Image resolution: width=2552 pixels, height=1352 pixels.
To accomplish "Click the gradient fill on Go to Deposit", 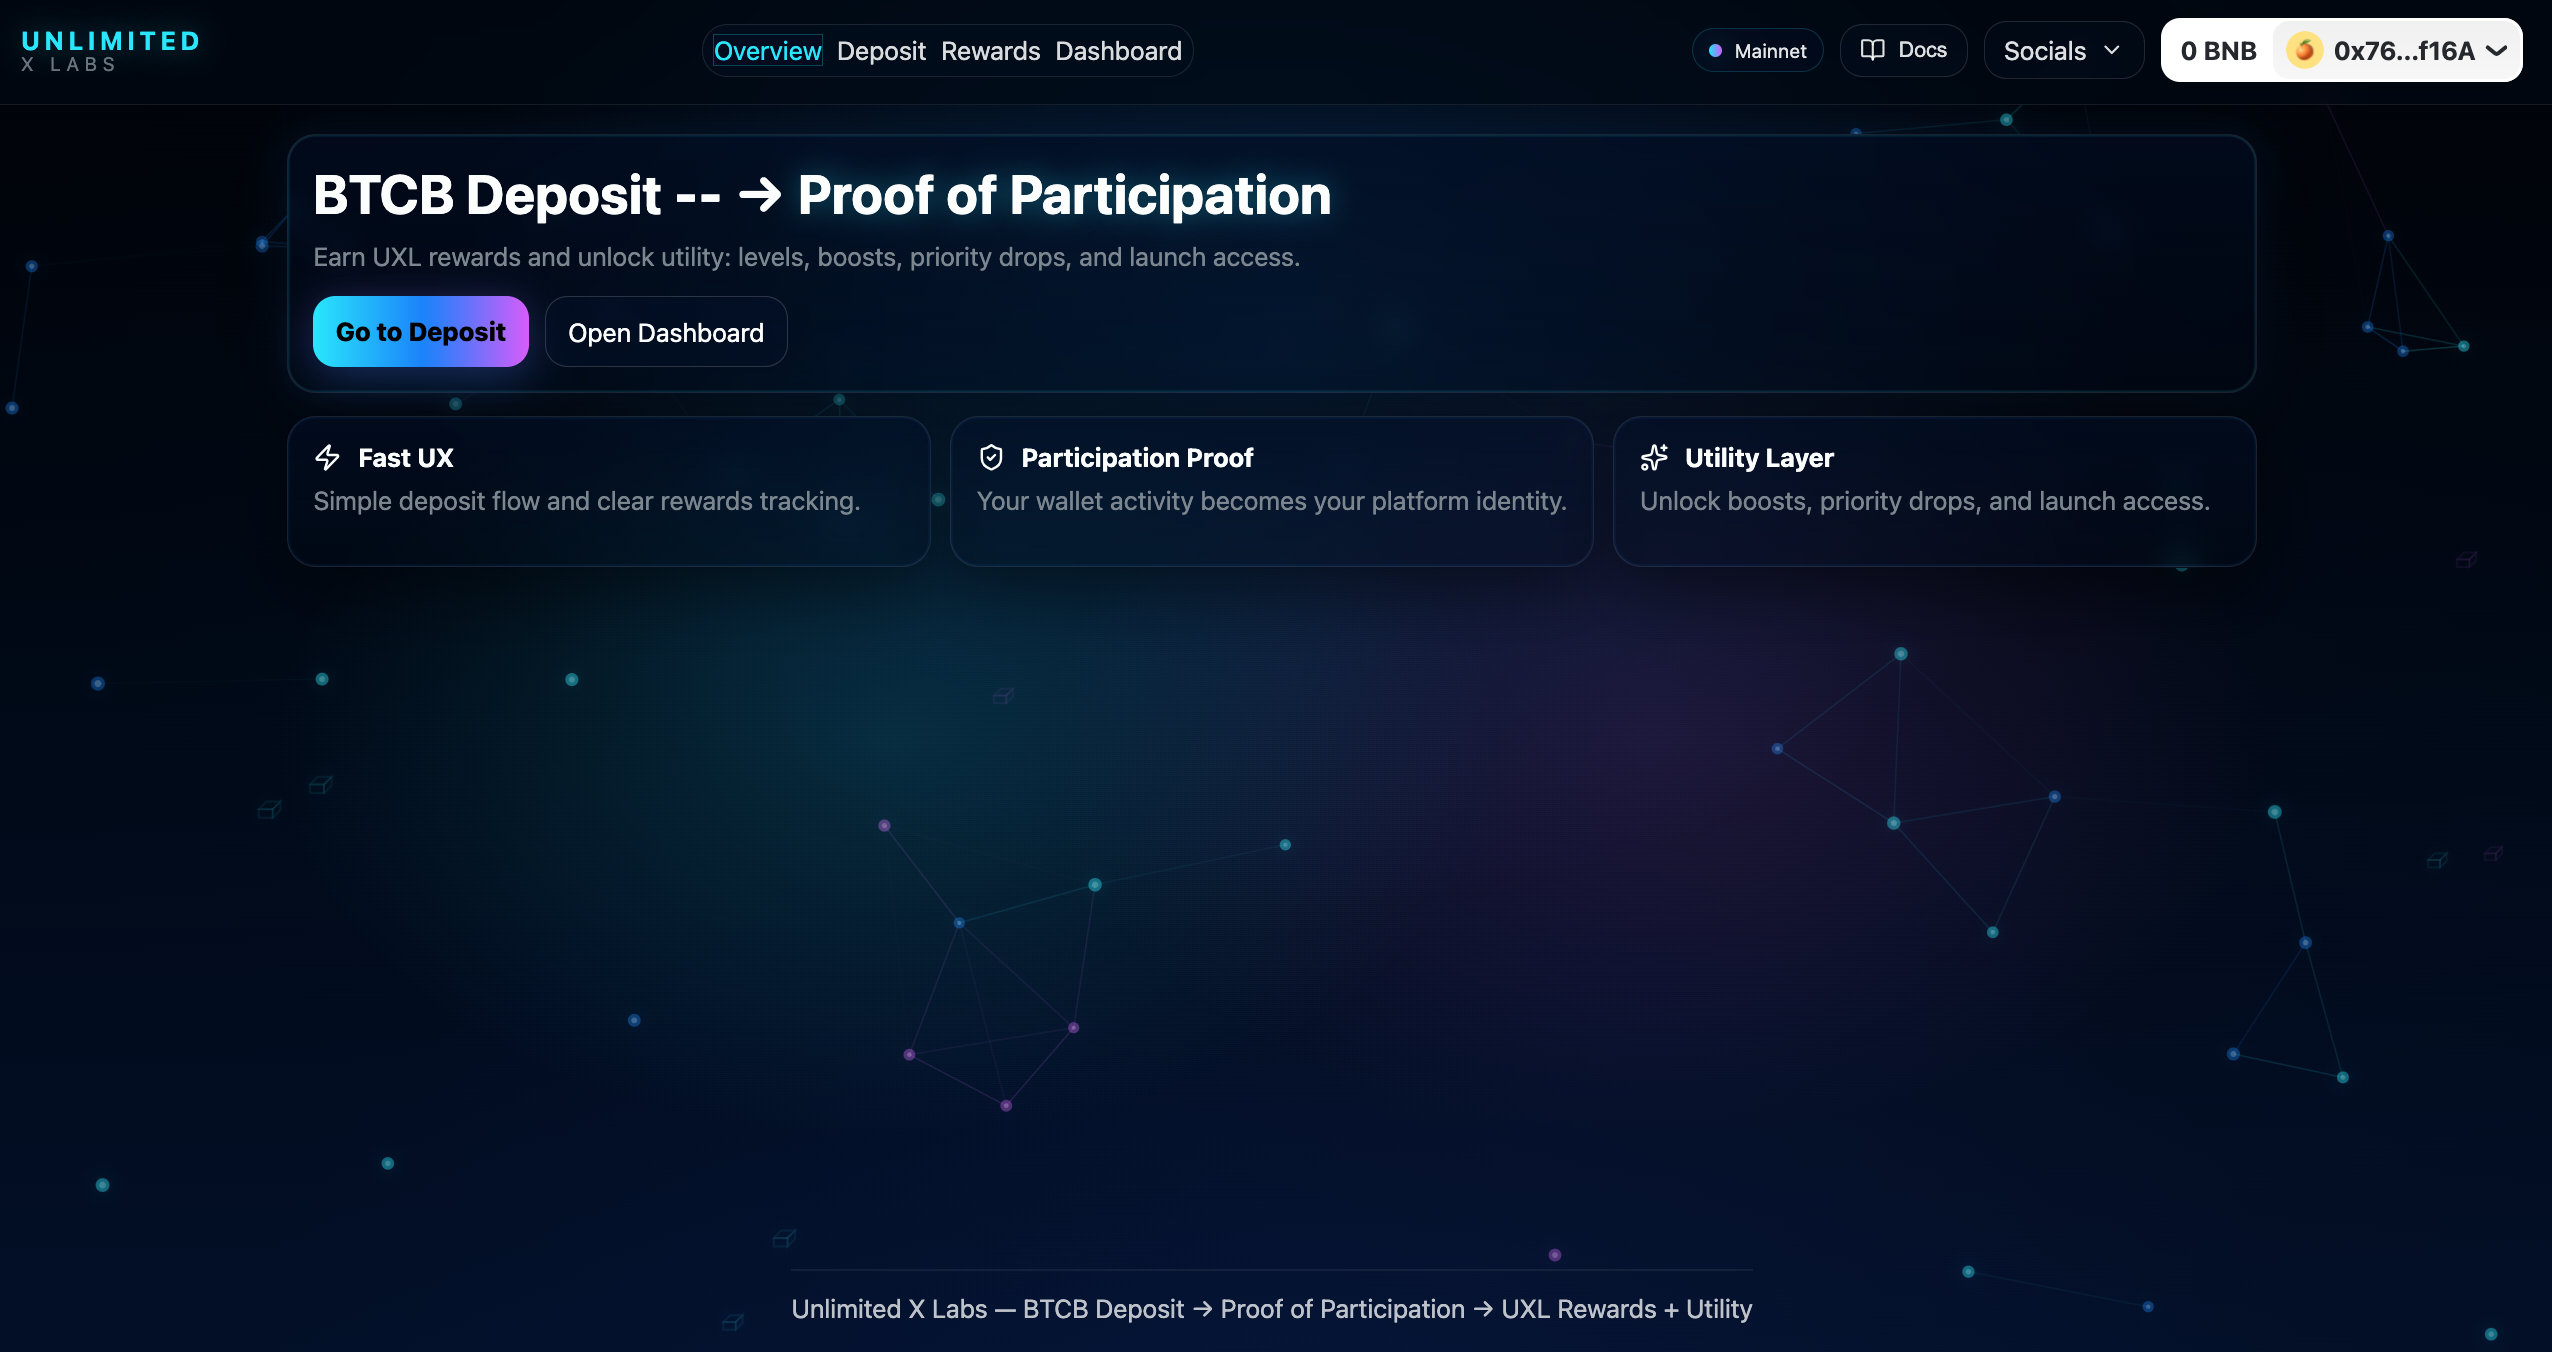I will pyautogui.click(x=420, y=331).
